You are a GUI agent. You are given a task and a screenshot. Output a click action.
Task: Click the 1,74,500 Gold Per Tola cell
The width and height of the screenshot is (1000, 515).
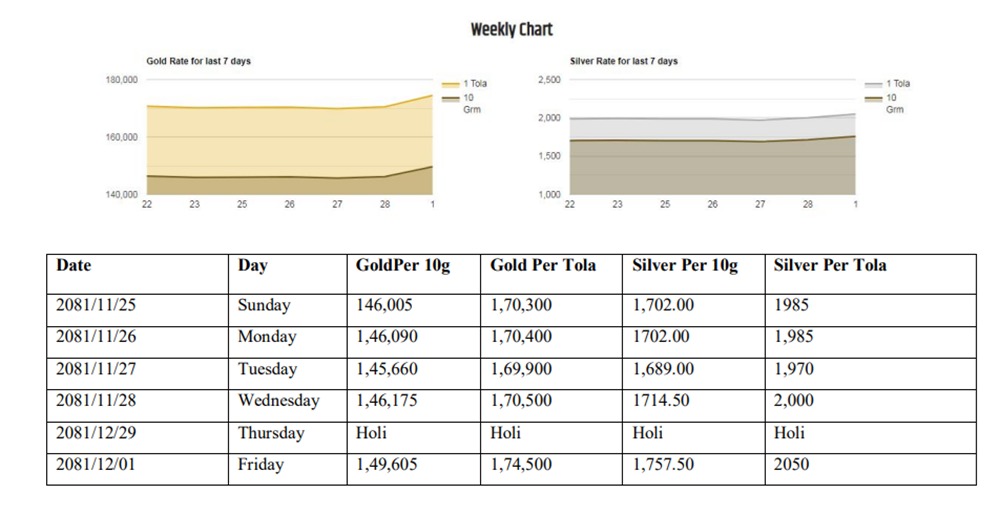click(523, 465)
